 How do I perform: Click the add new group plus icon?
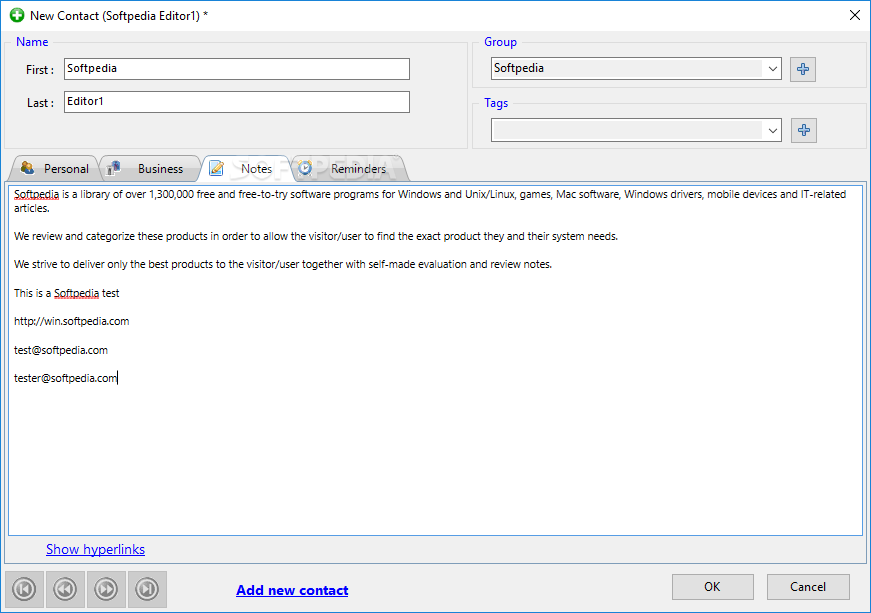803,69
